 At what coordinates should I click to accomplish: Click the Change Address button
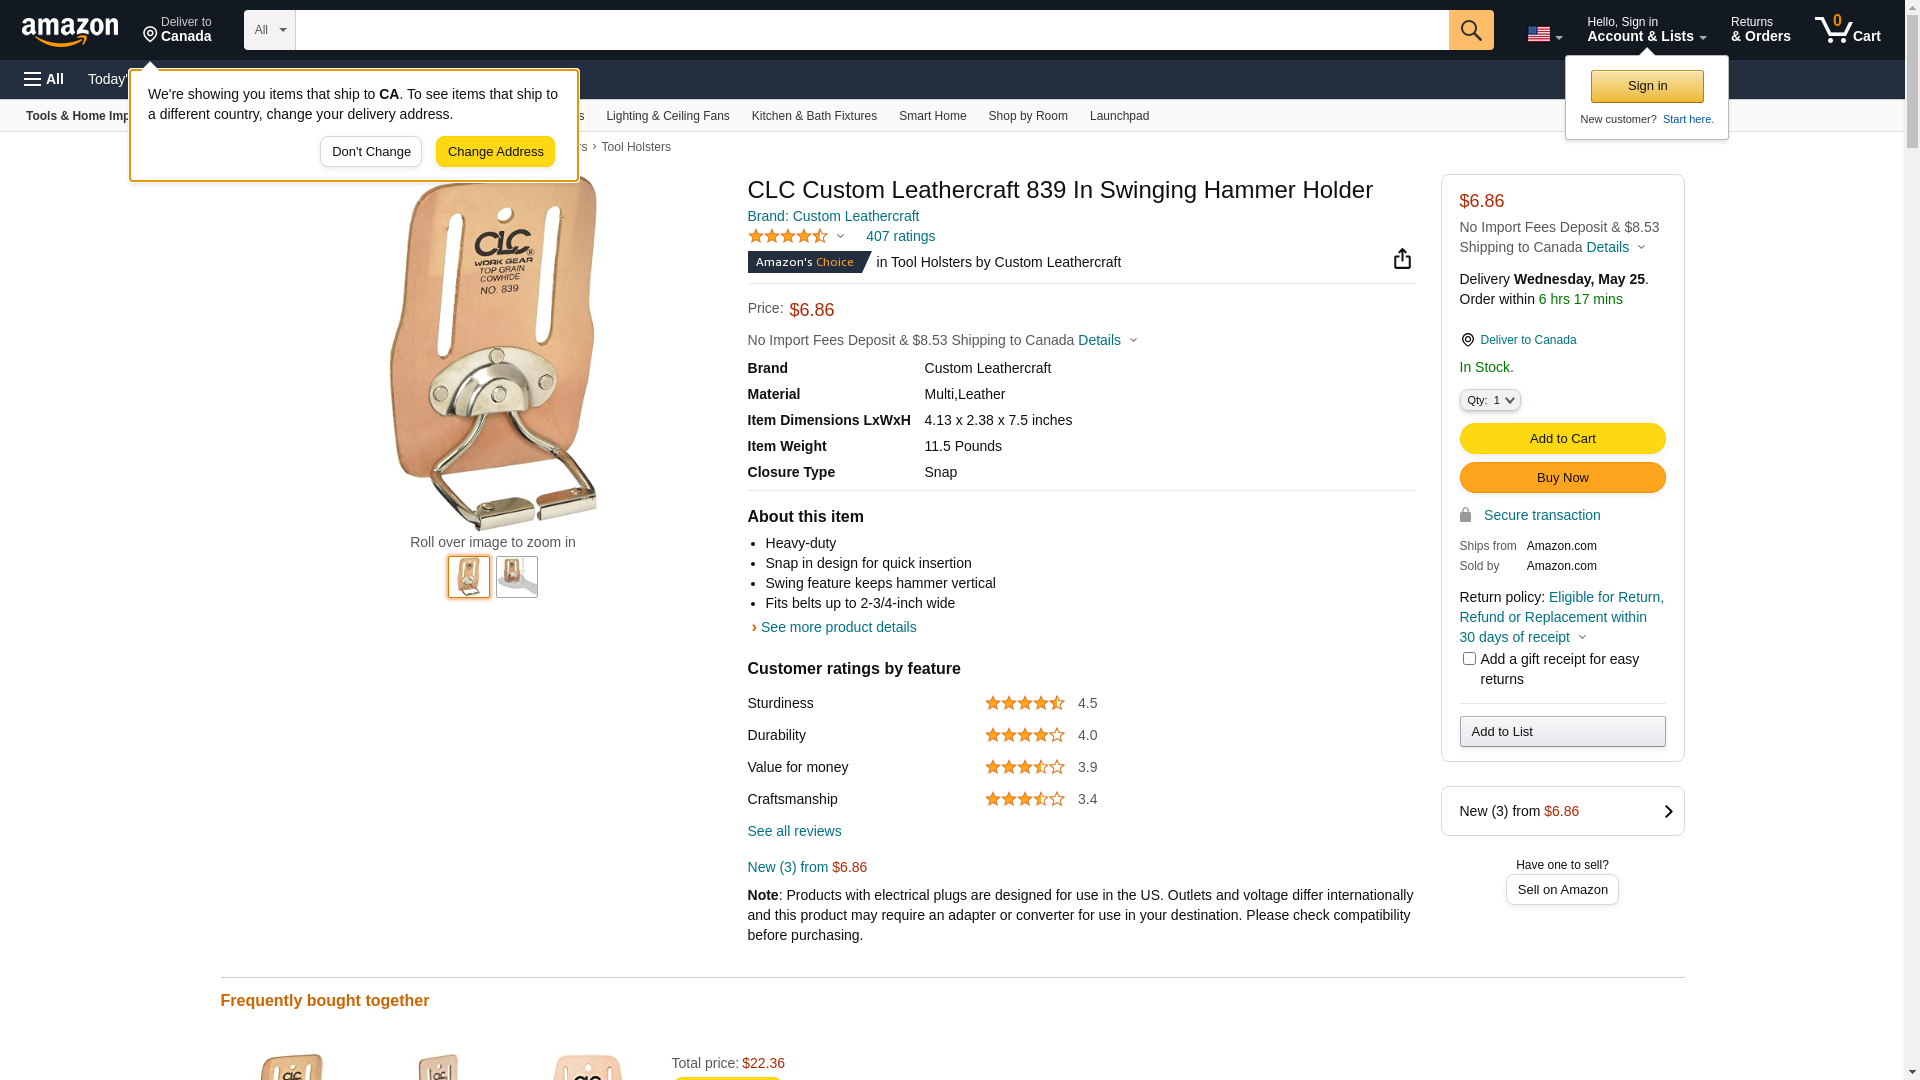click(x=495, y=152)
